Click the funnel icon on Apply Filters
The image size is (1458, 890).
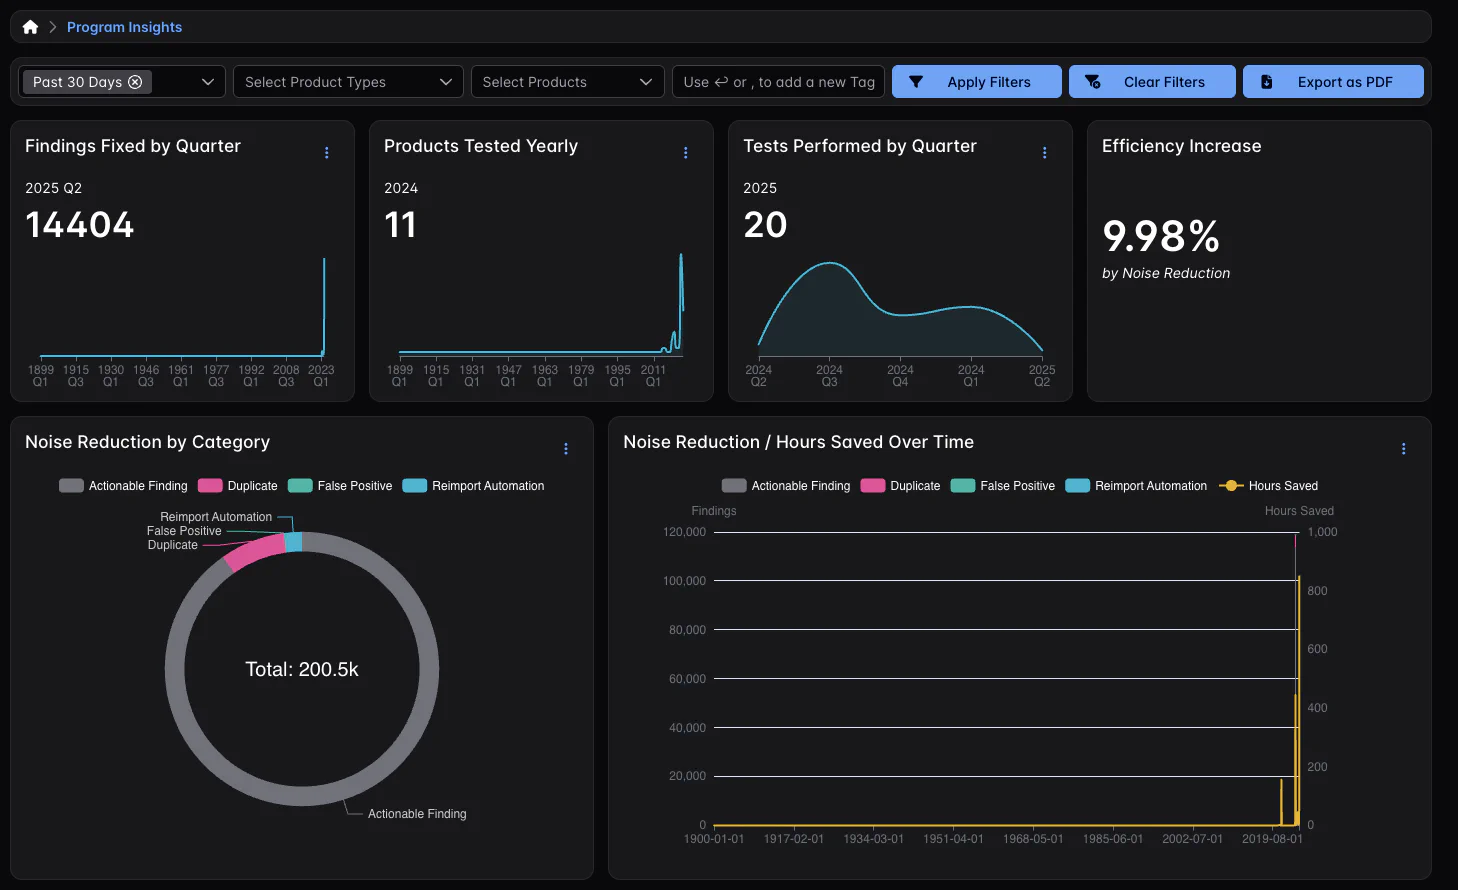pos(916,82)
